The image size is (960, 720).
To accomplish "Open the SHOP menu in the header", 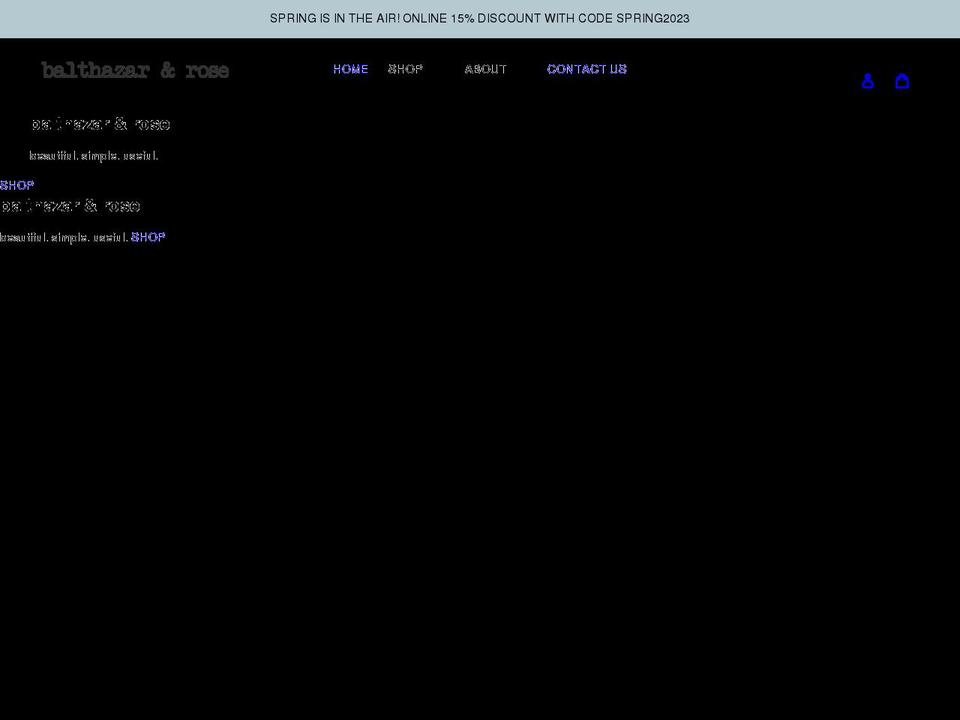I will tap(405, 69).
